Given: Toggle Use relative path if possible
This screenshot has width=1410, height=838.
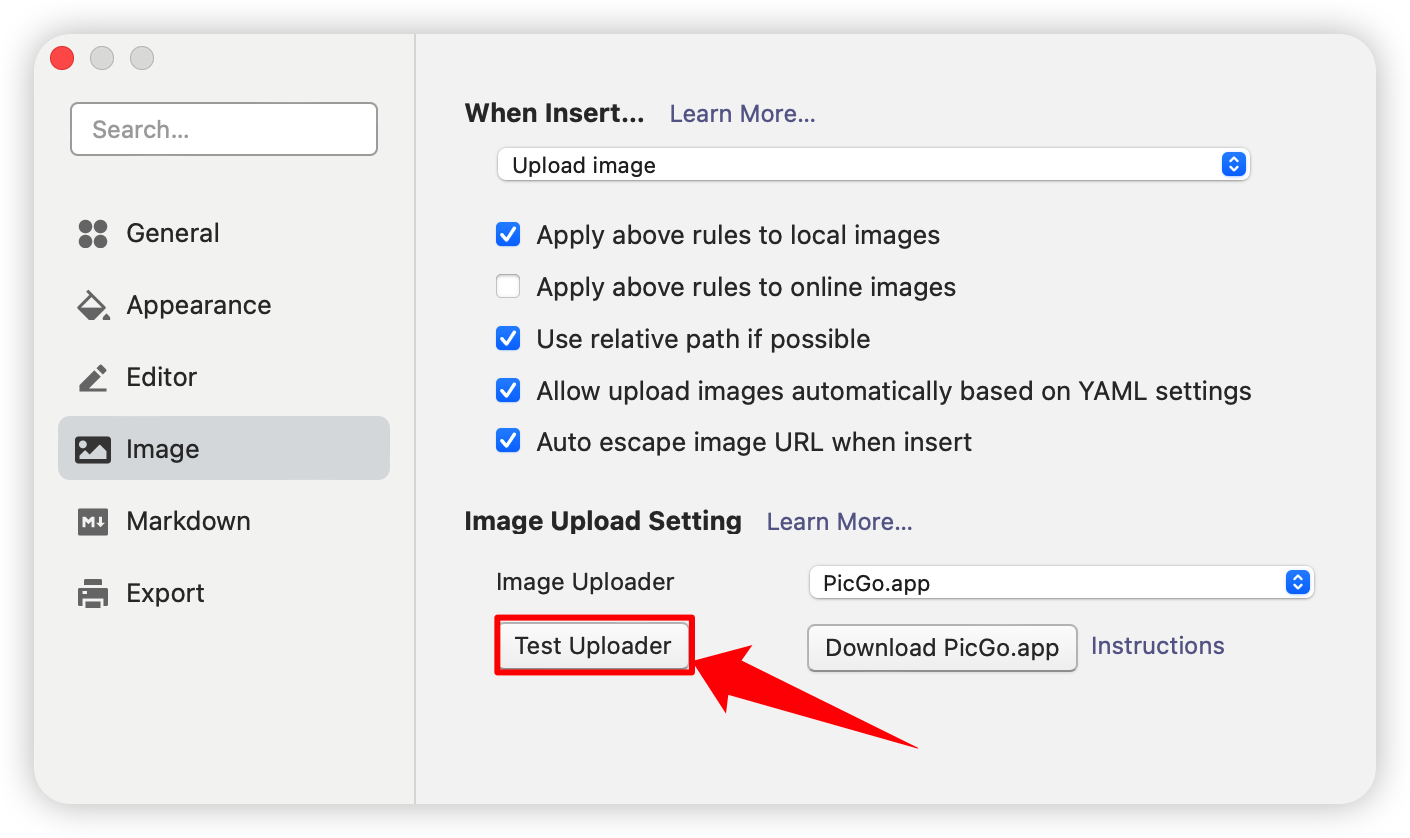Looking at the screenshot, I should coord(508,339).
